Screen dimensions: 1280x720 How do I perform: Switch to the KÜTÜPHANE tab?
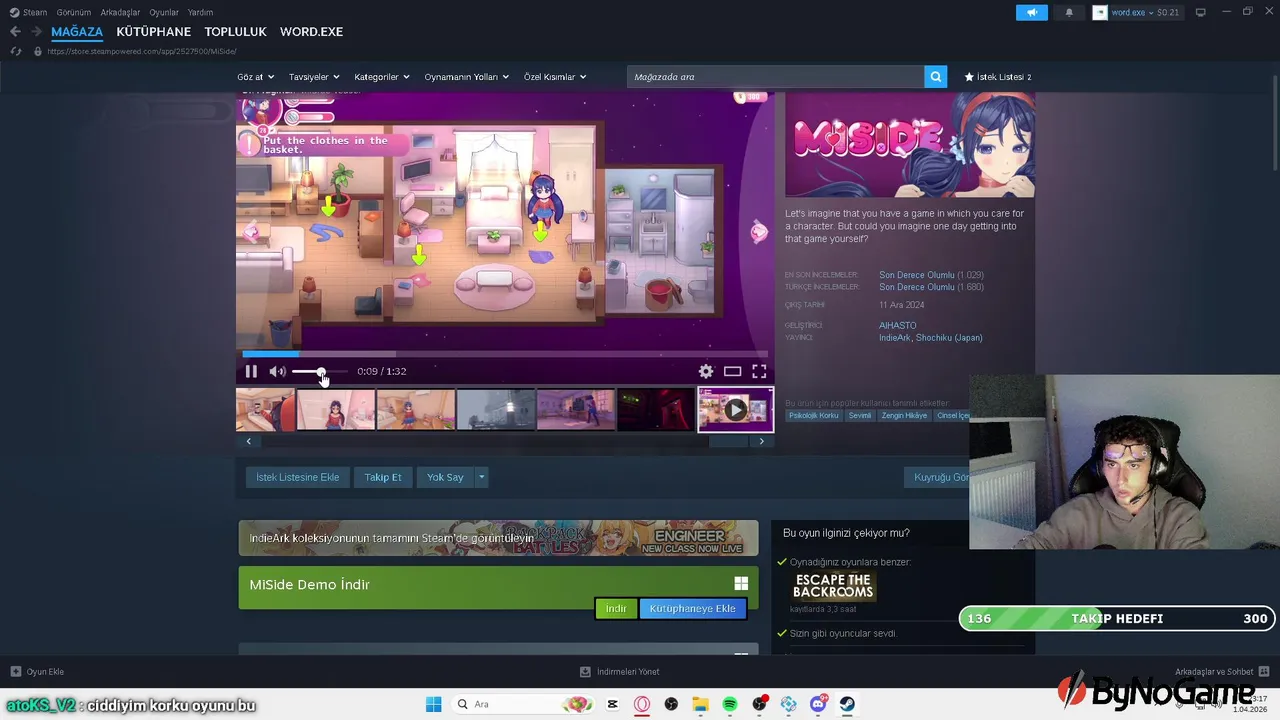(153, 32)
